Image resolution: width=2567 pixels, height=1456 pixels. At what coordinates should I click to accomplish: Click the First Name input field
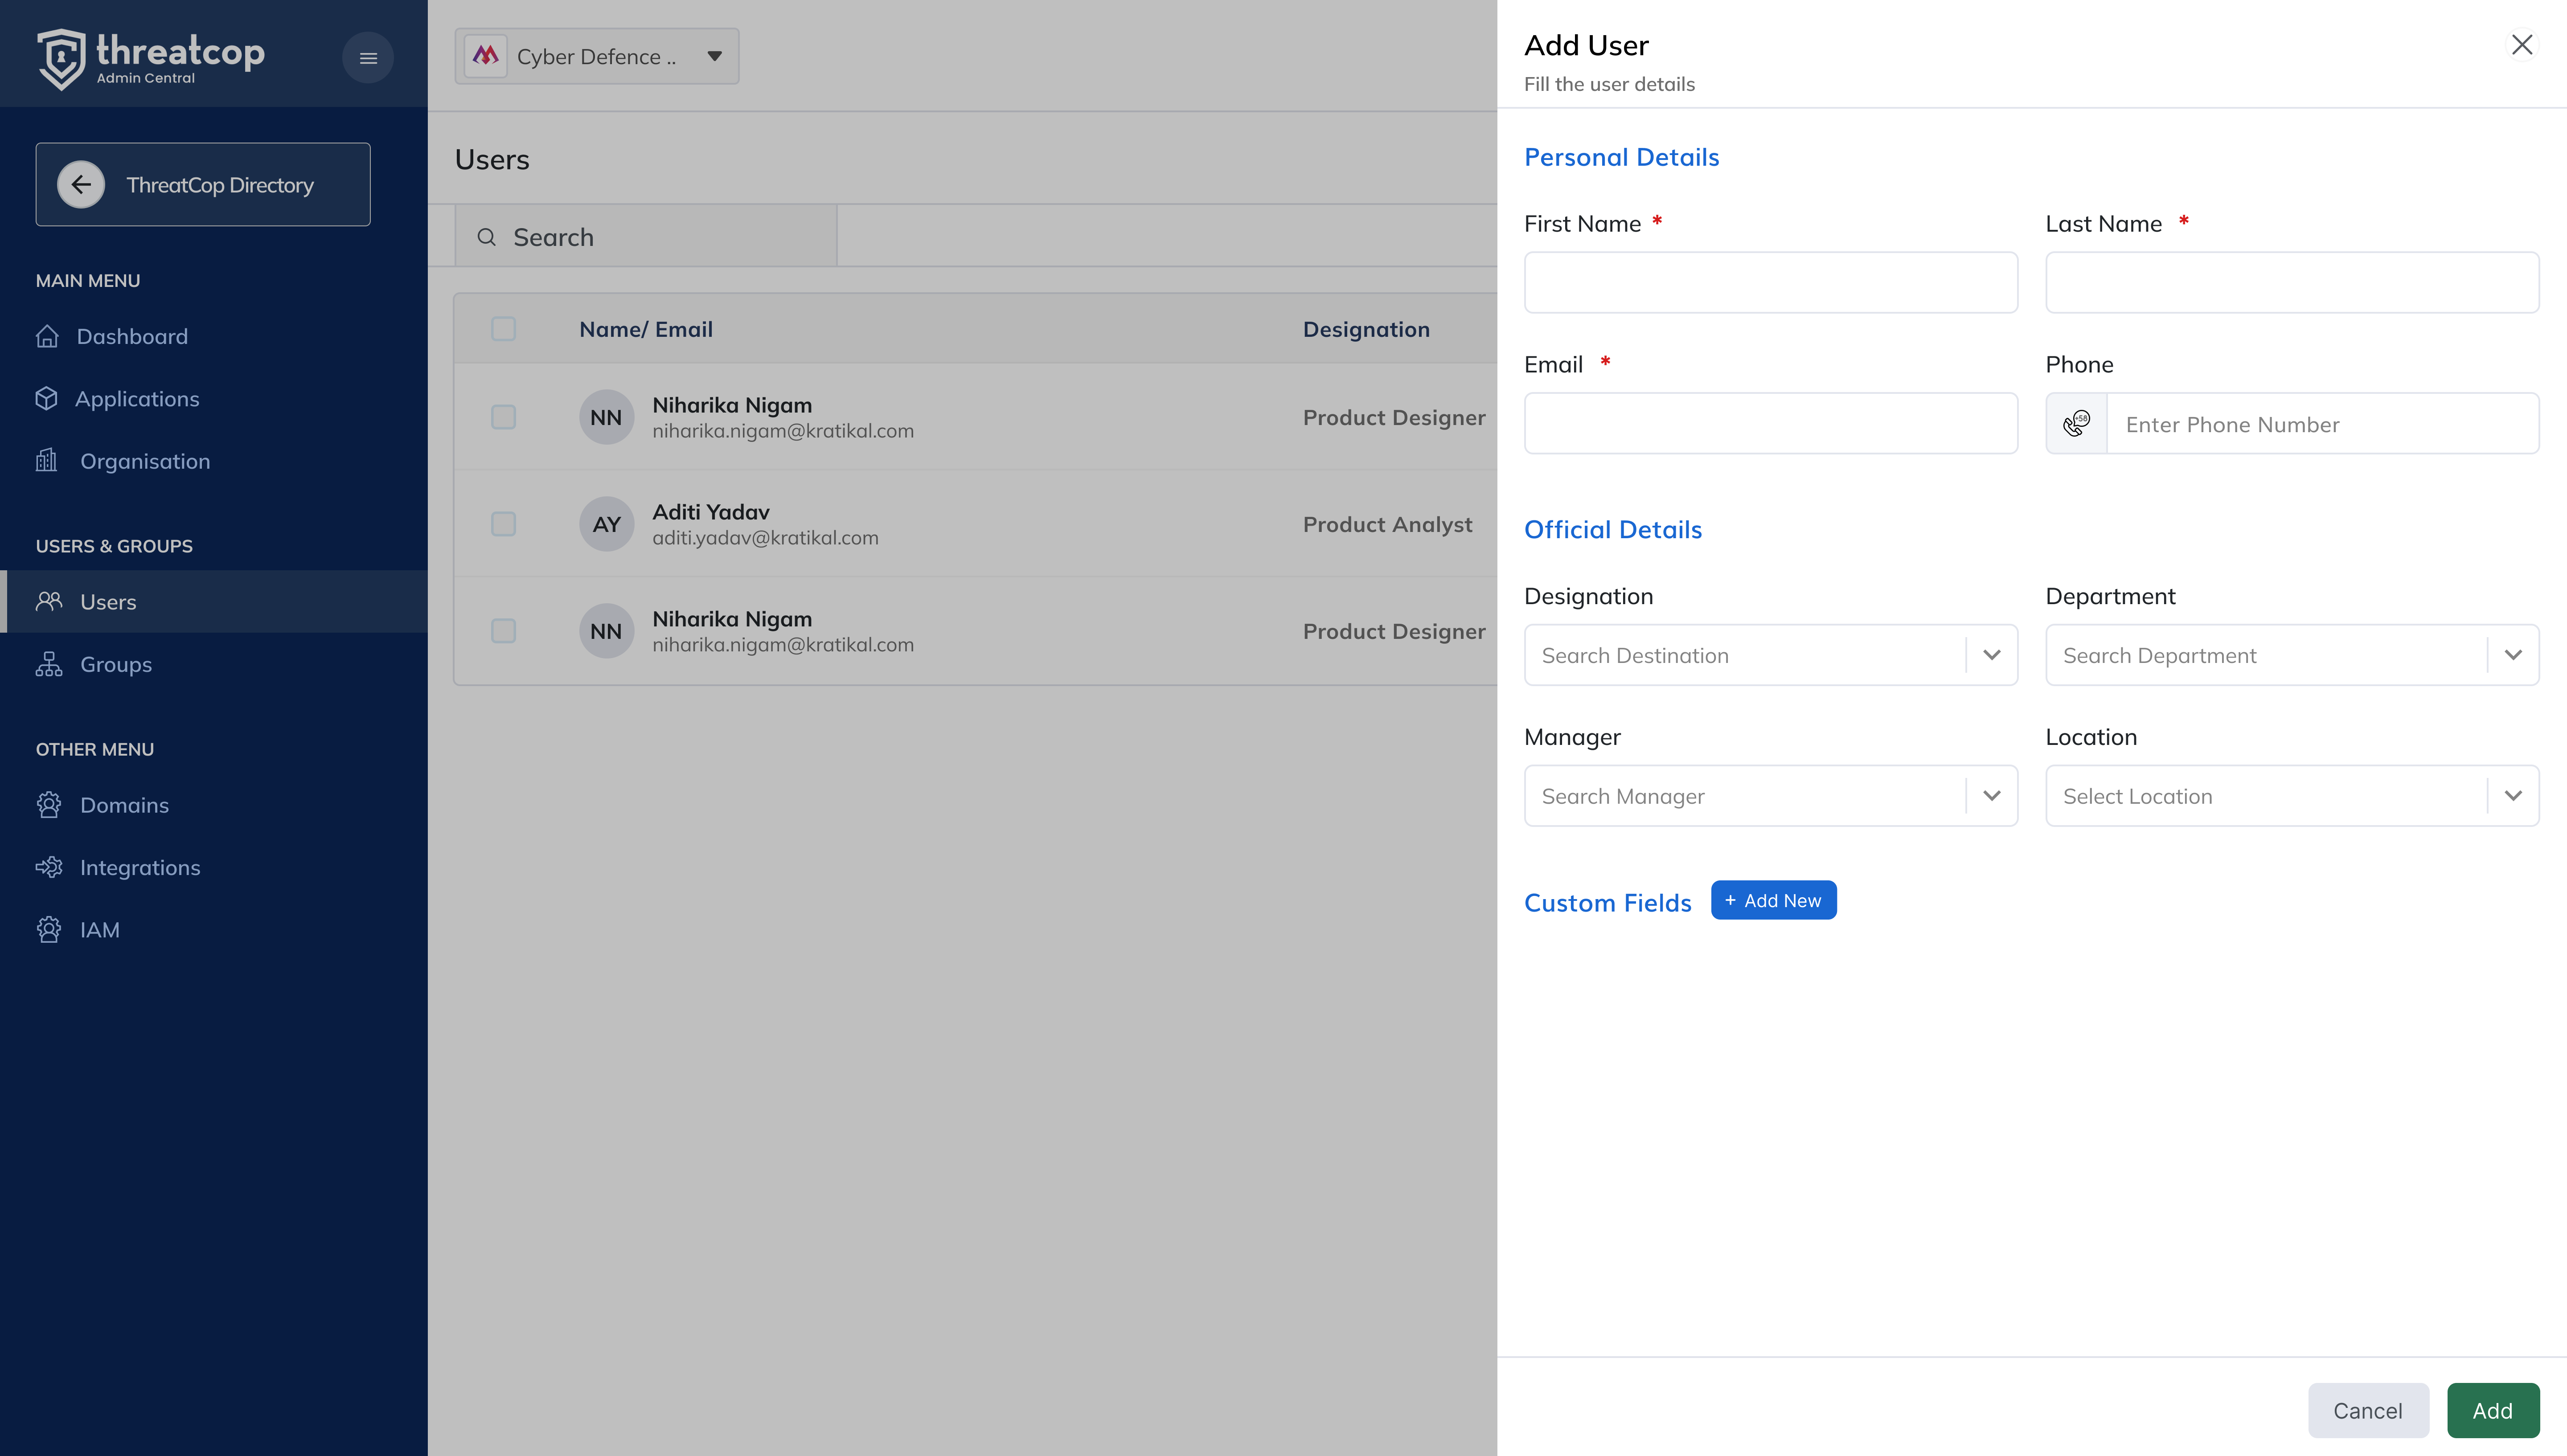(1771, 283)
